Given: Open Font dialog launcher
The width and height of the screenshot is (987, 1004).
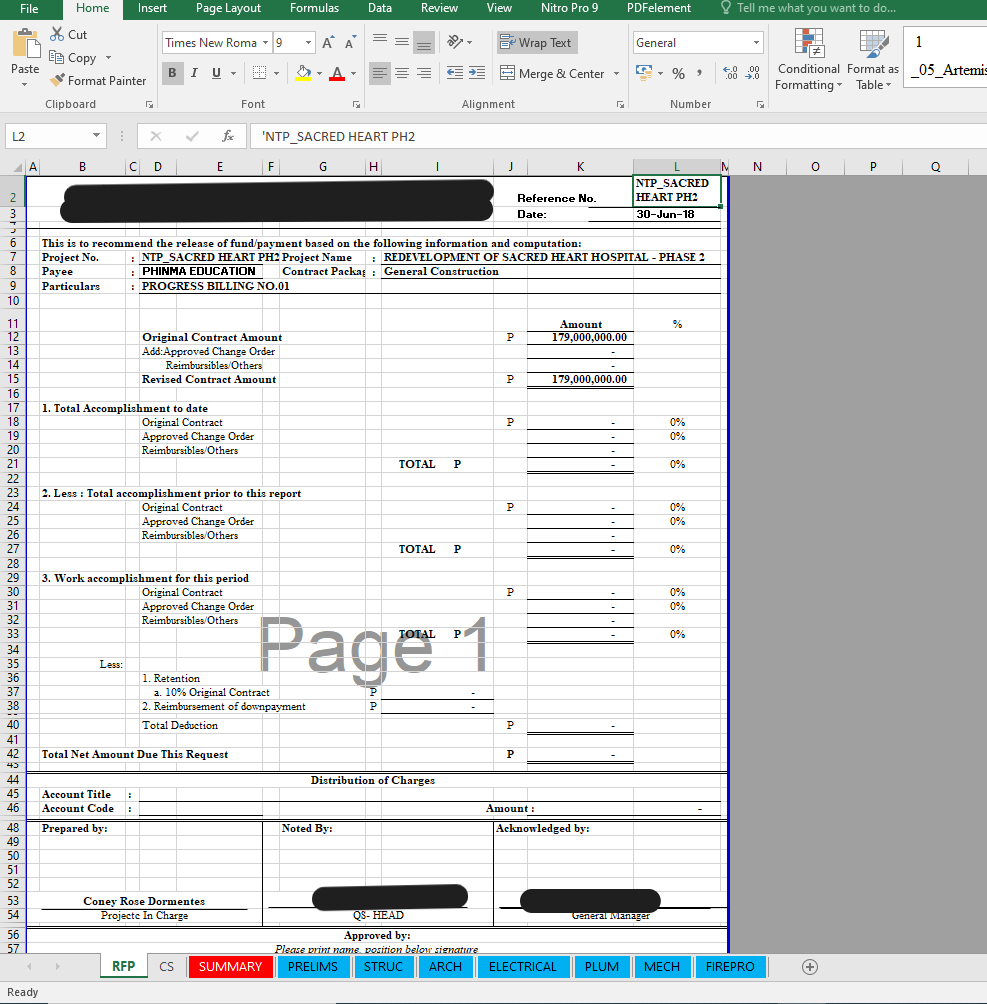Looking at the screenshot, I should coord(356,104).
